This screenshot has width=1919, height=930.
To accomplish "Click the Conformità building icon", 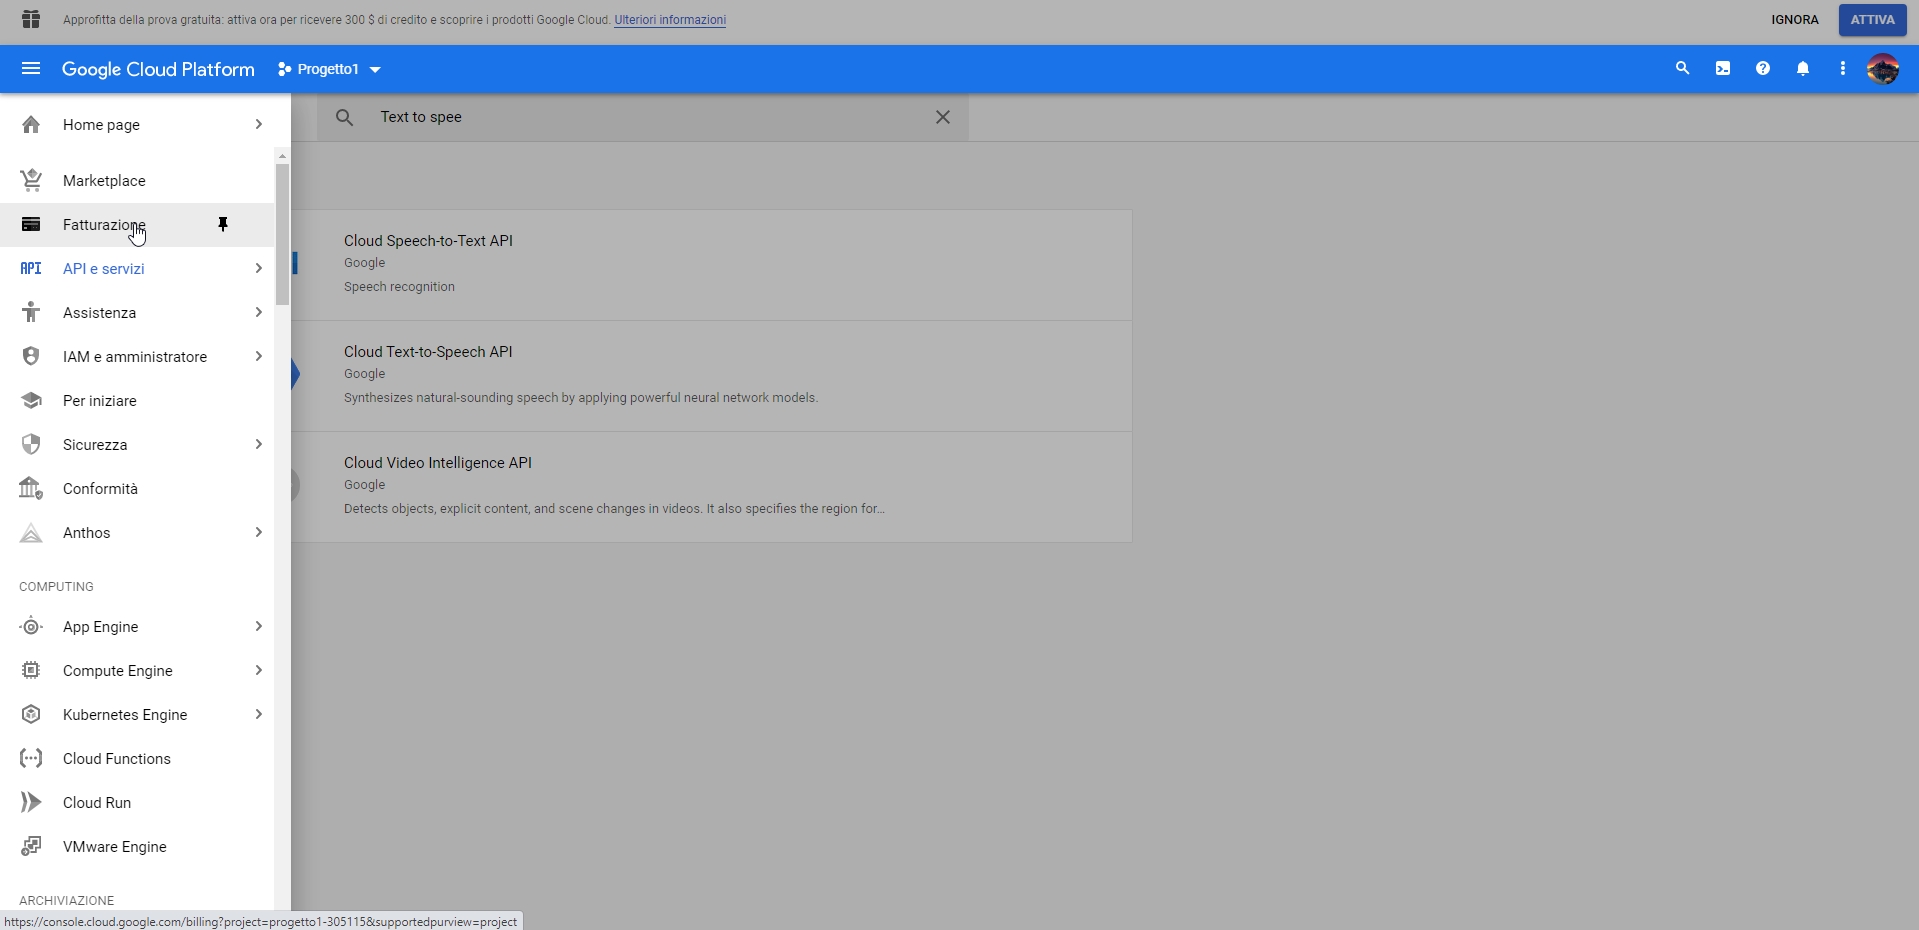I will pyautogui.click(x=31, y=489).
